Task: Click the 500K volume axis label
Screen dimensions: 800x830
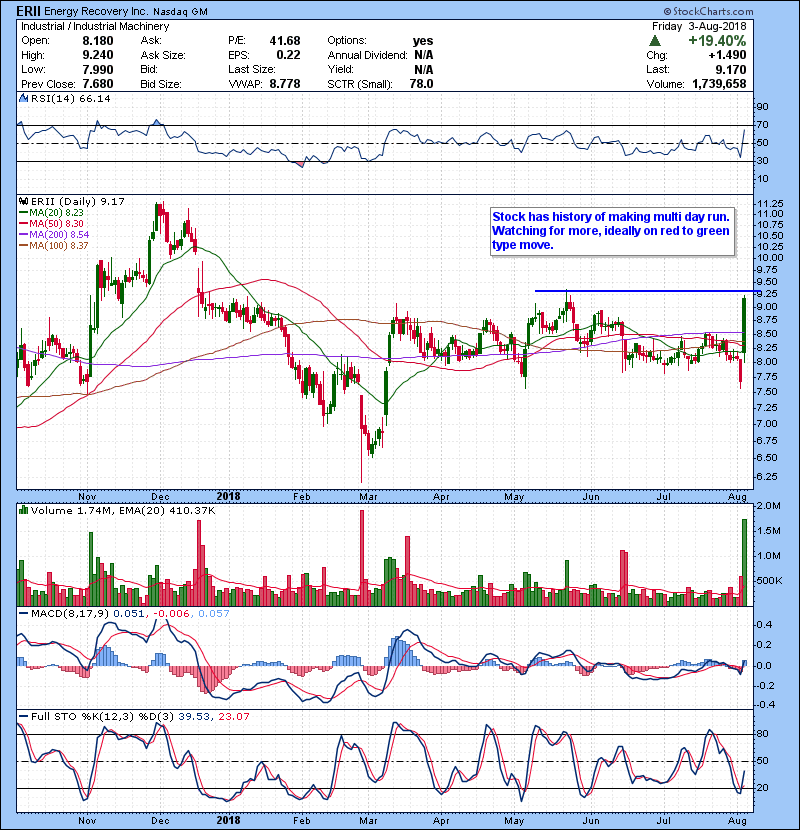Action: (769, 581)
